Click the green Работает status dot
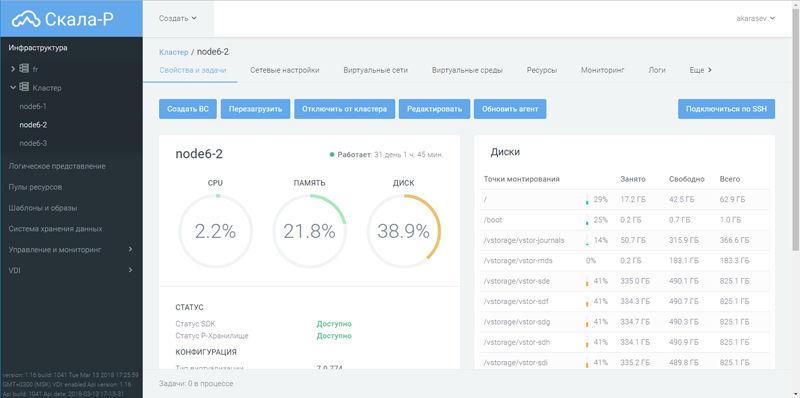Image resolution: width=800 pixels, height=398 pixels. pos(332,154)
